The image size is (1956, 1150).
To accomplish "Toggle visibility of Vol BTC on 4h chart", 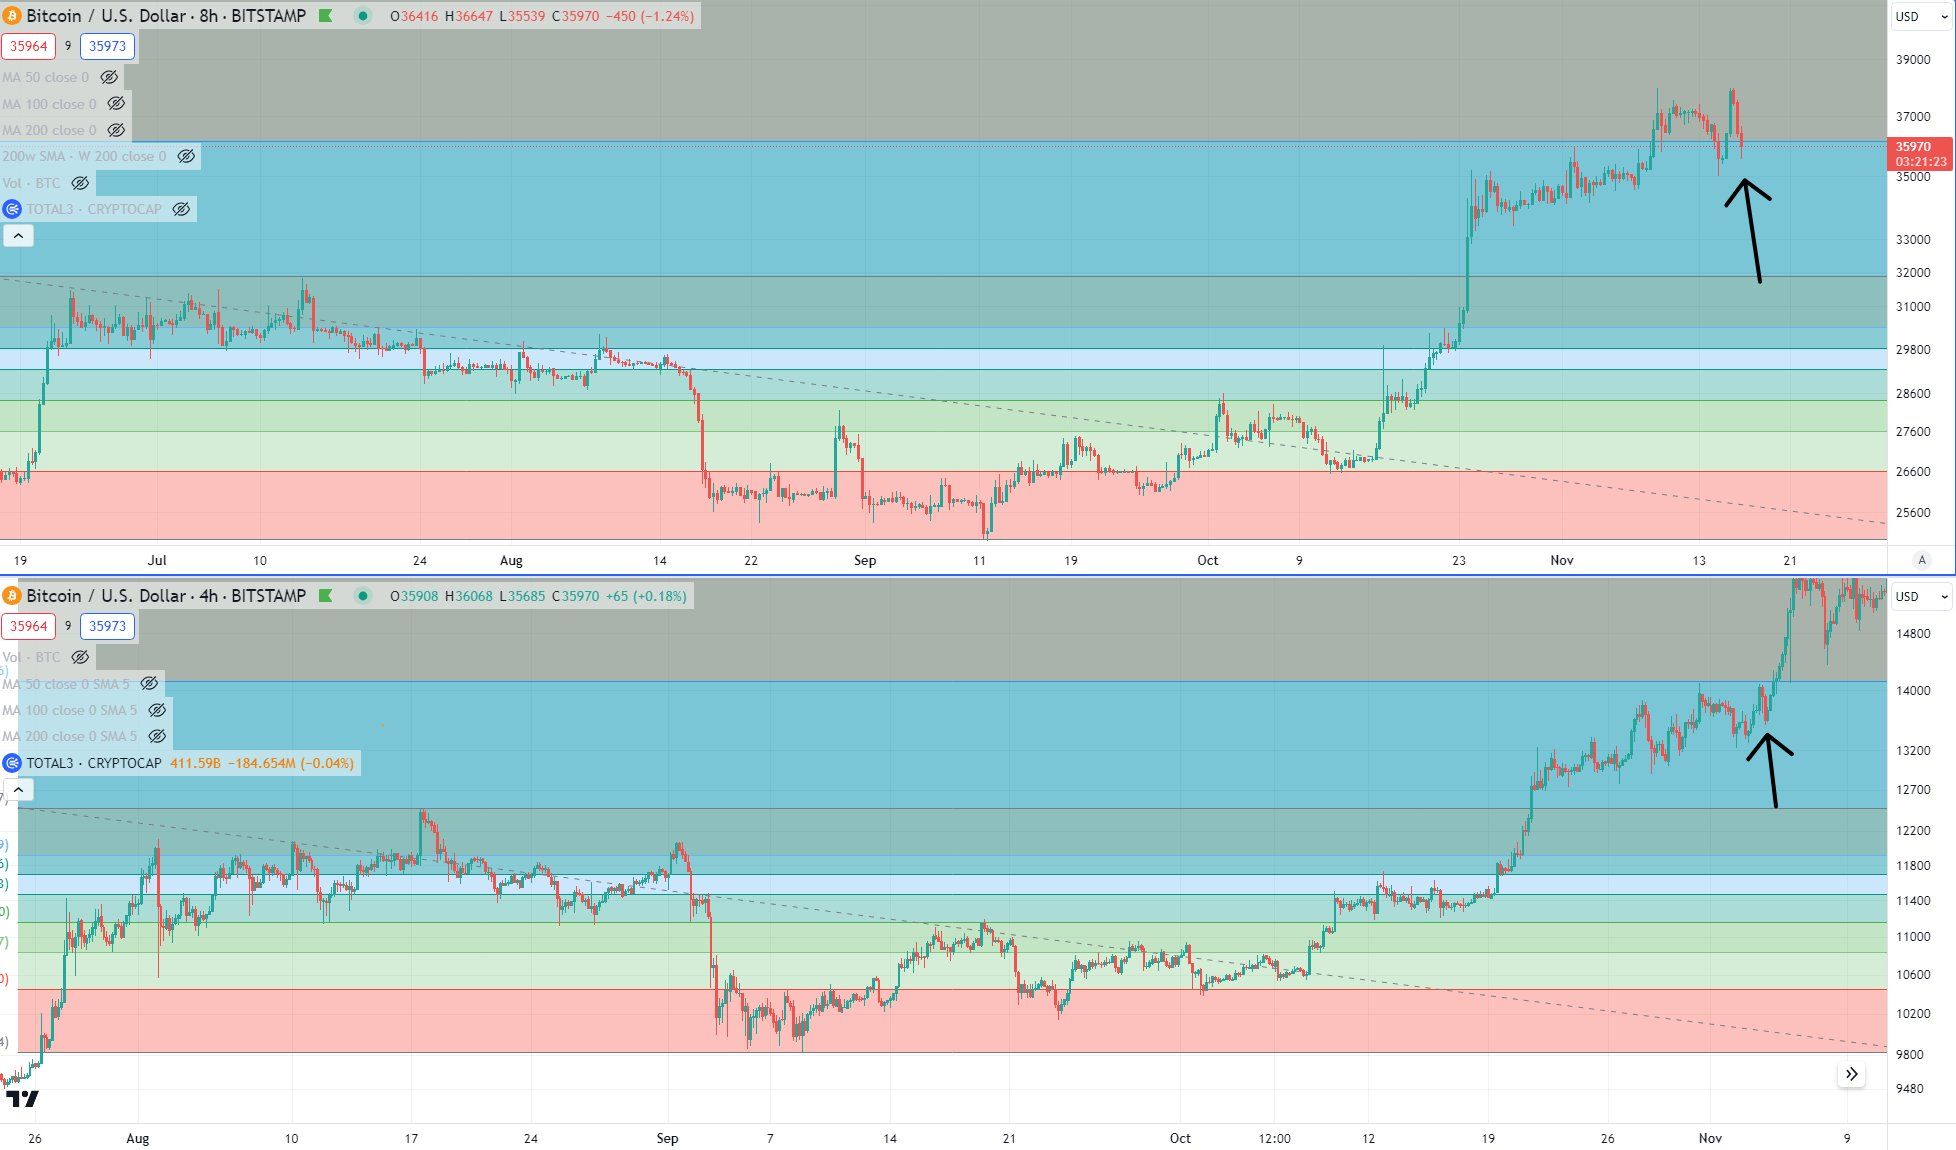I will click(81, 657).
